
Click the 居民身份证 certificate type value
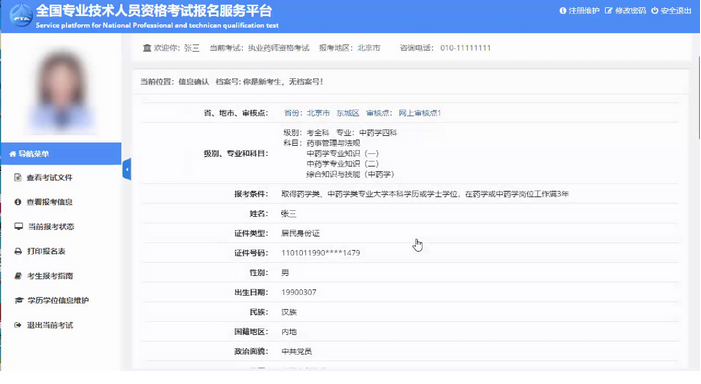click(x=300, y=233)
